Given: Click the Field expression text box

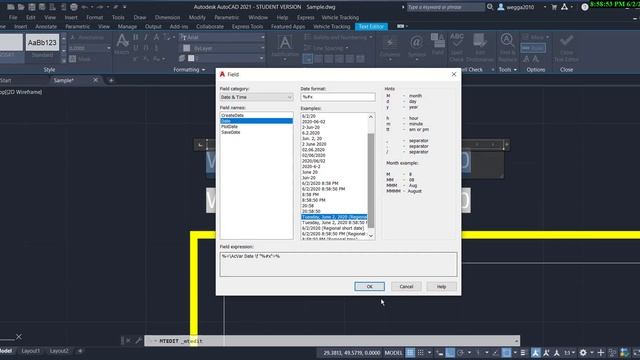Looking at the screenshot, I should pos(338,264).
